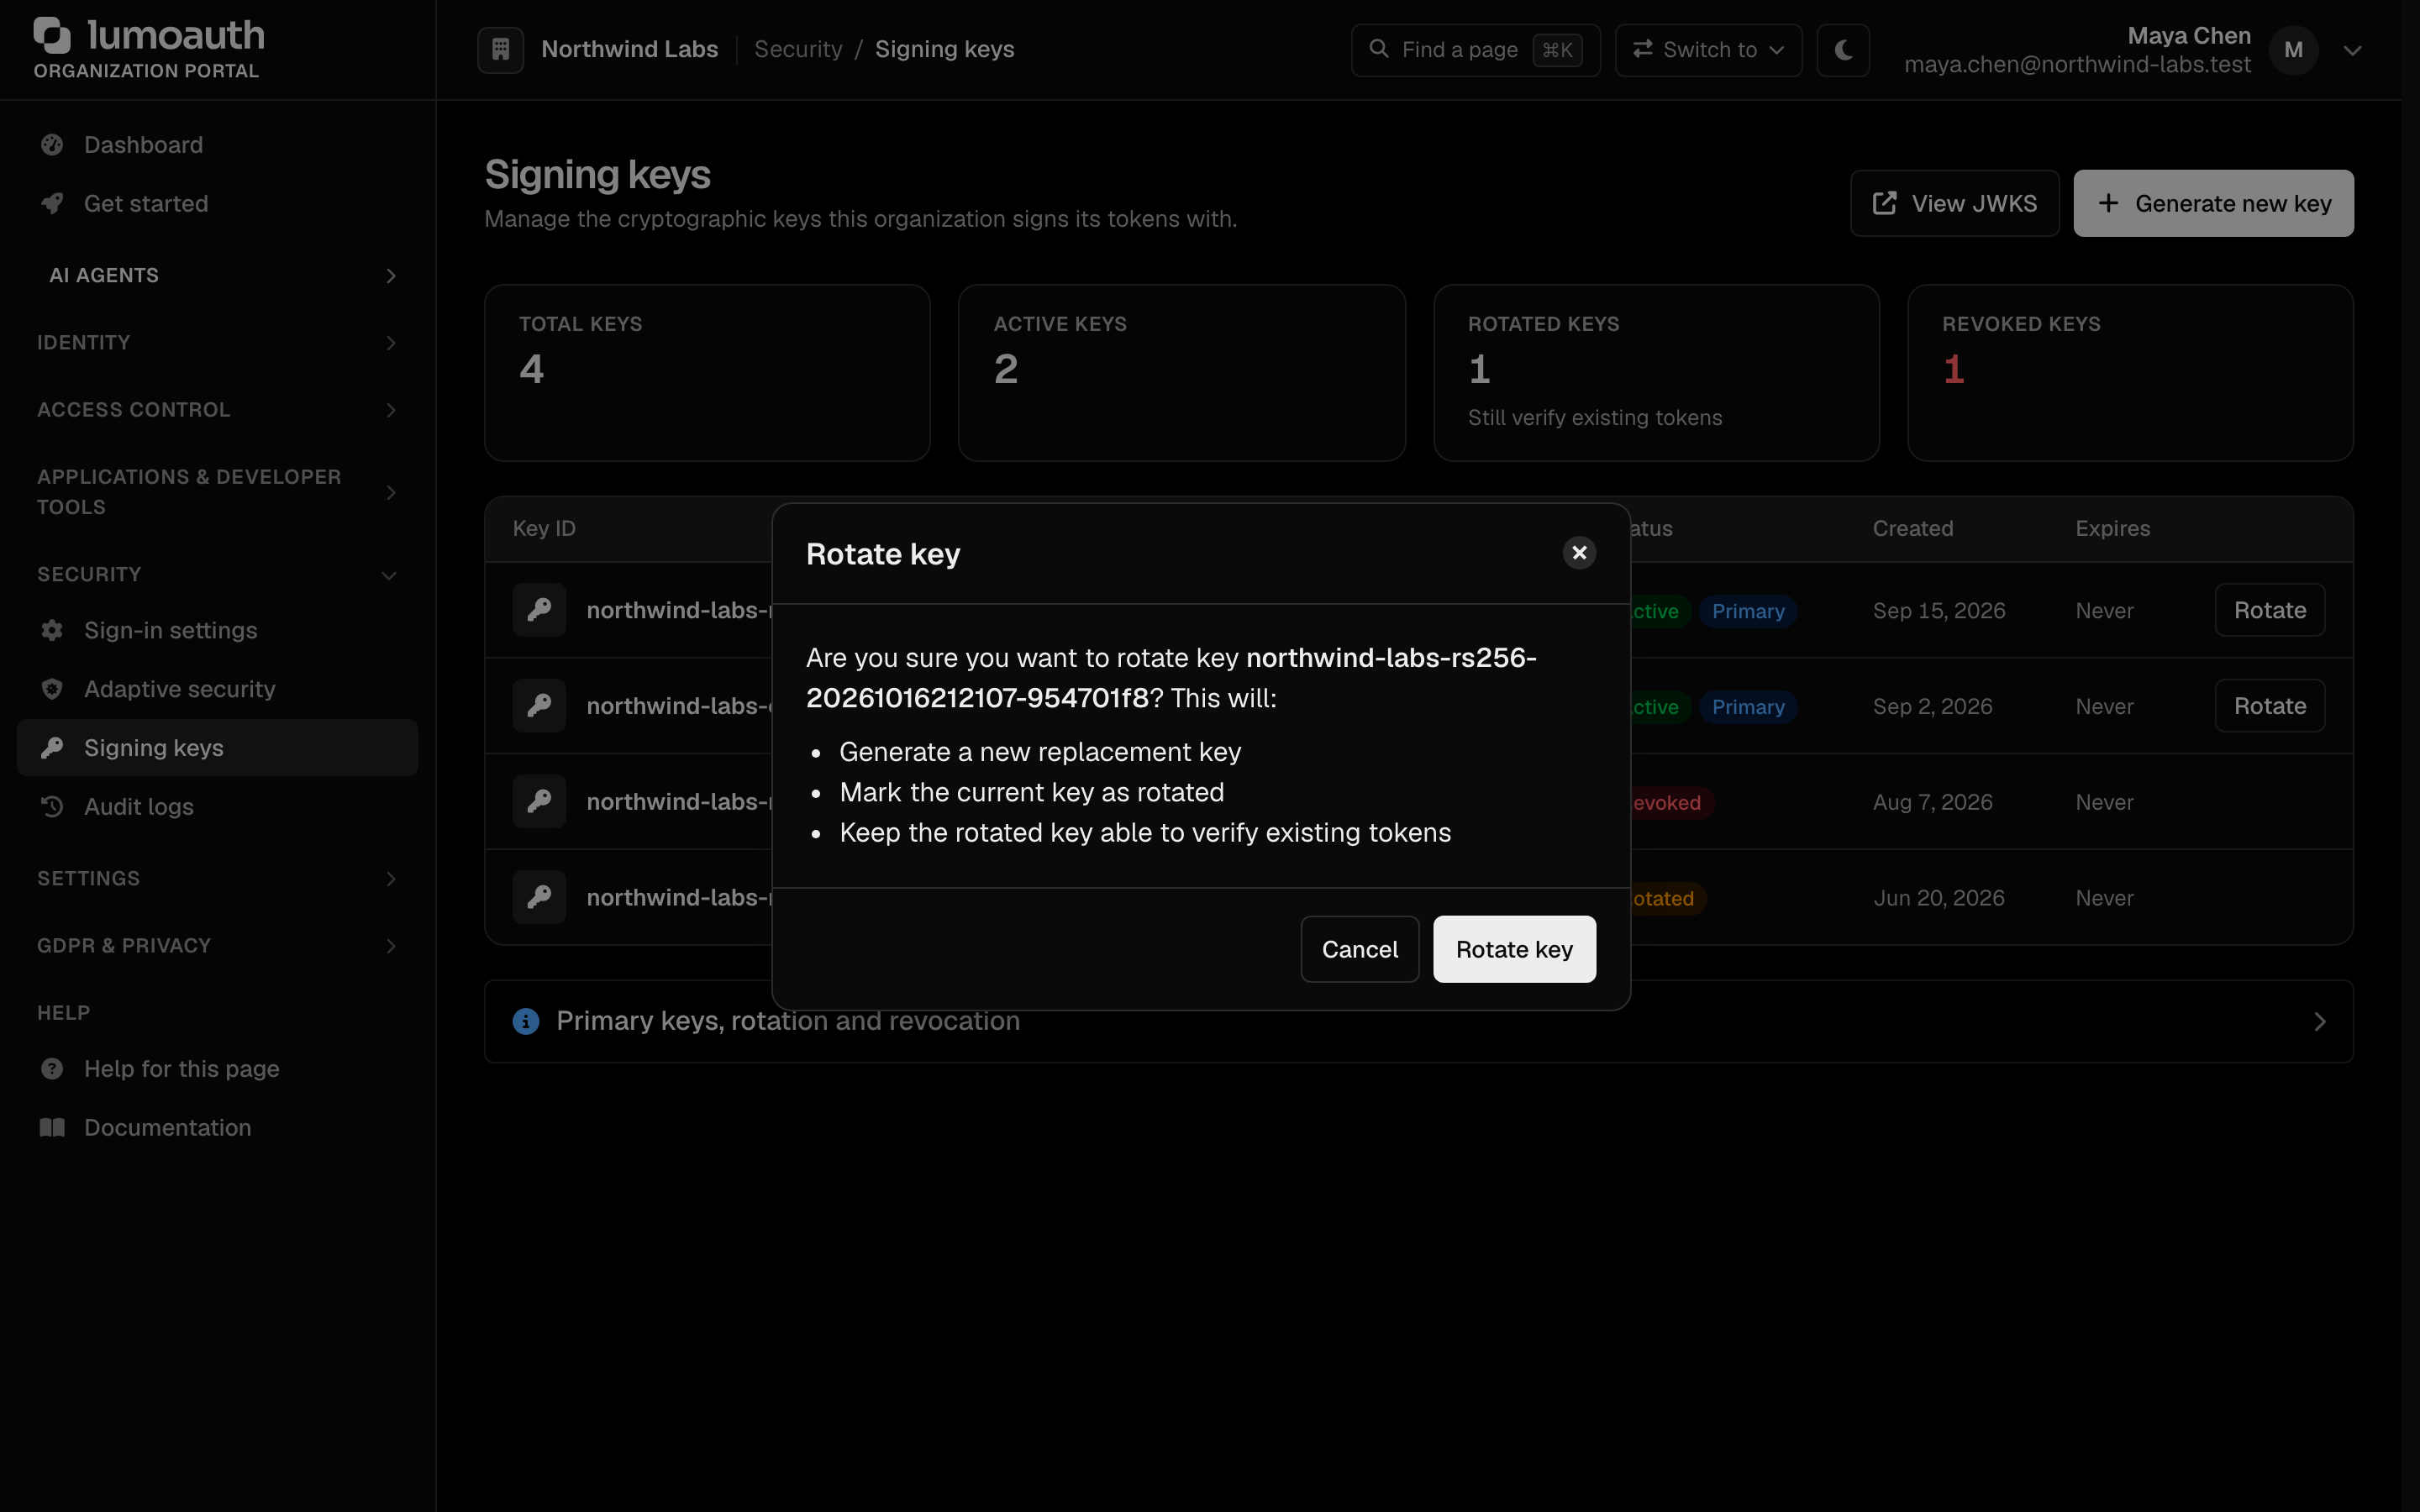Click the Audit logs history icon
Image resolution: width=2420 pixels, height=1512 pixels.
click(52, 807)
